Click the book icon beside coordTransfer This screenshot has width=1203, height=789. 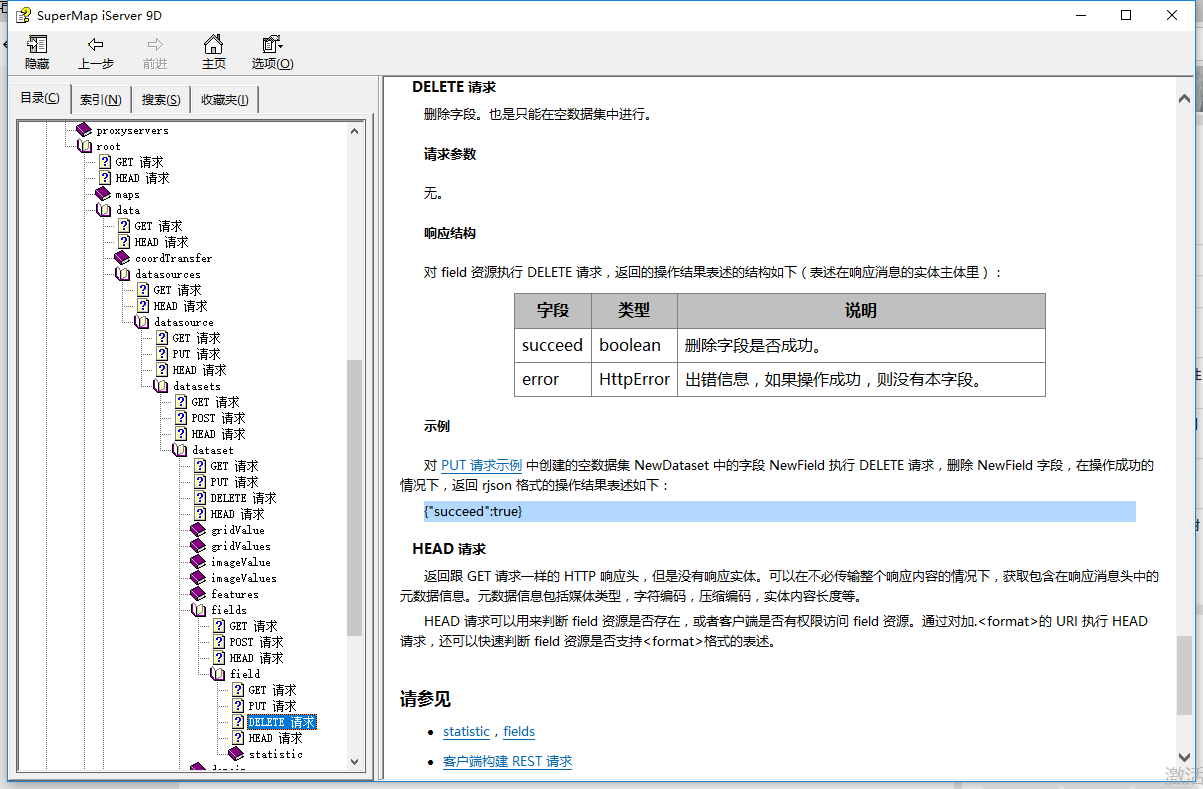(122, 258)
